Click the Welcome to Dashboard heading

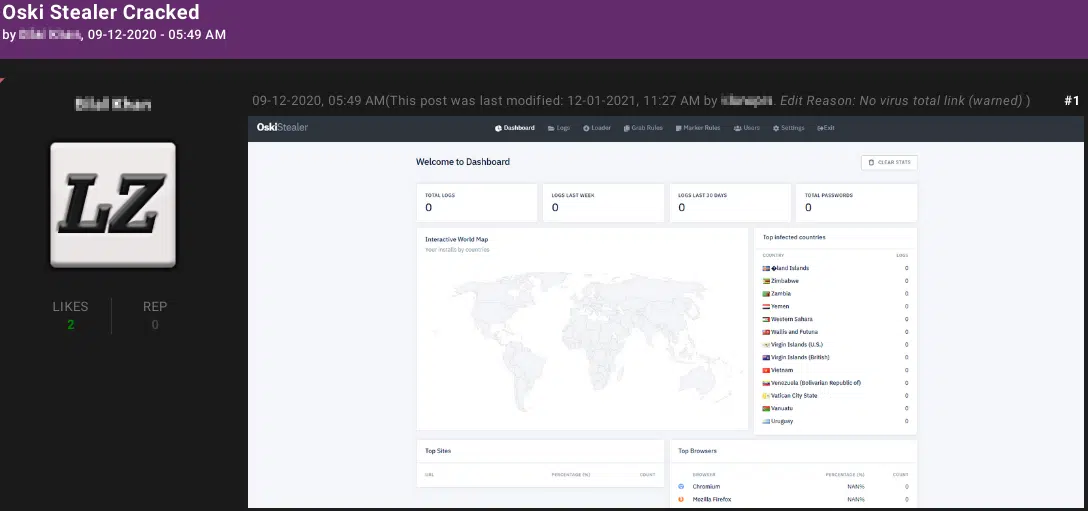coord(463,162)
